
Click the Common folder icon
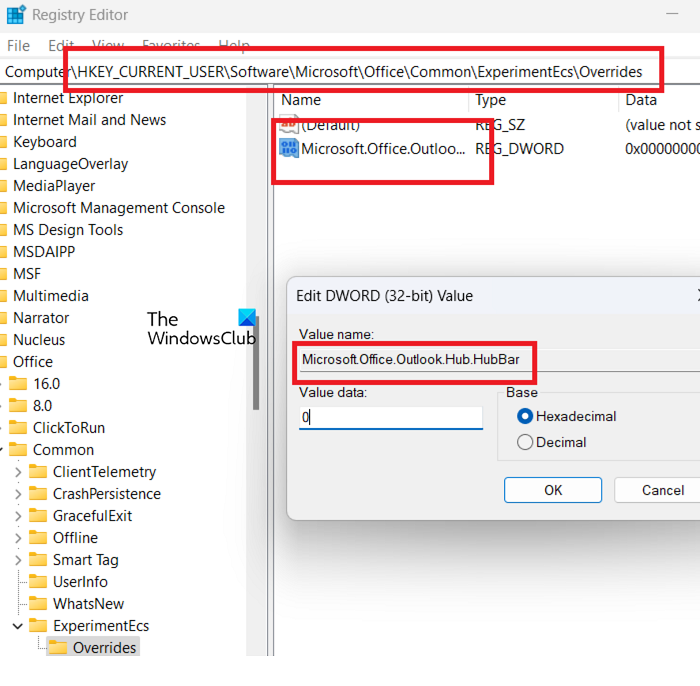[18, 449]
